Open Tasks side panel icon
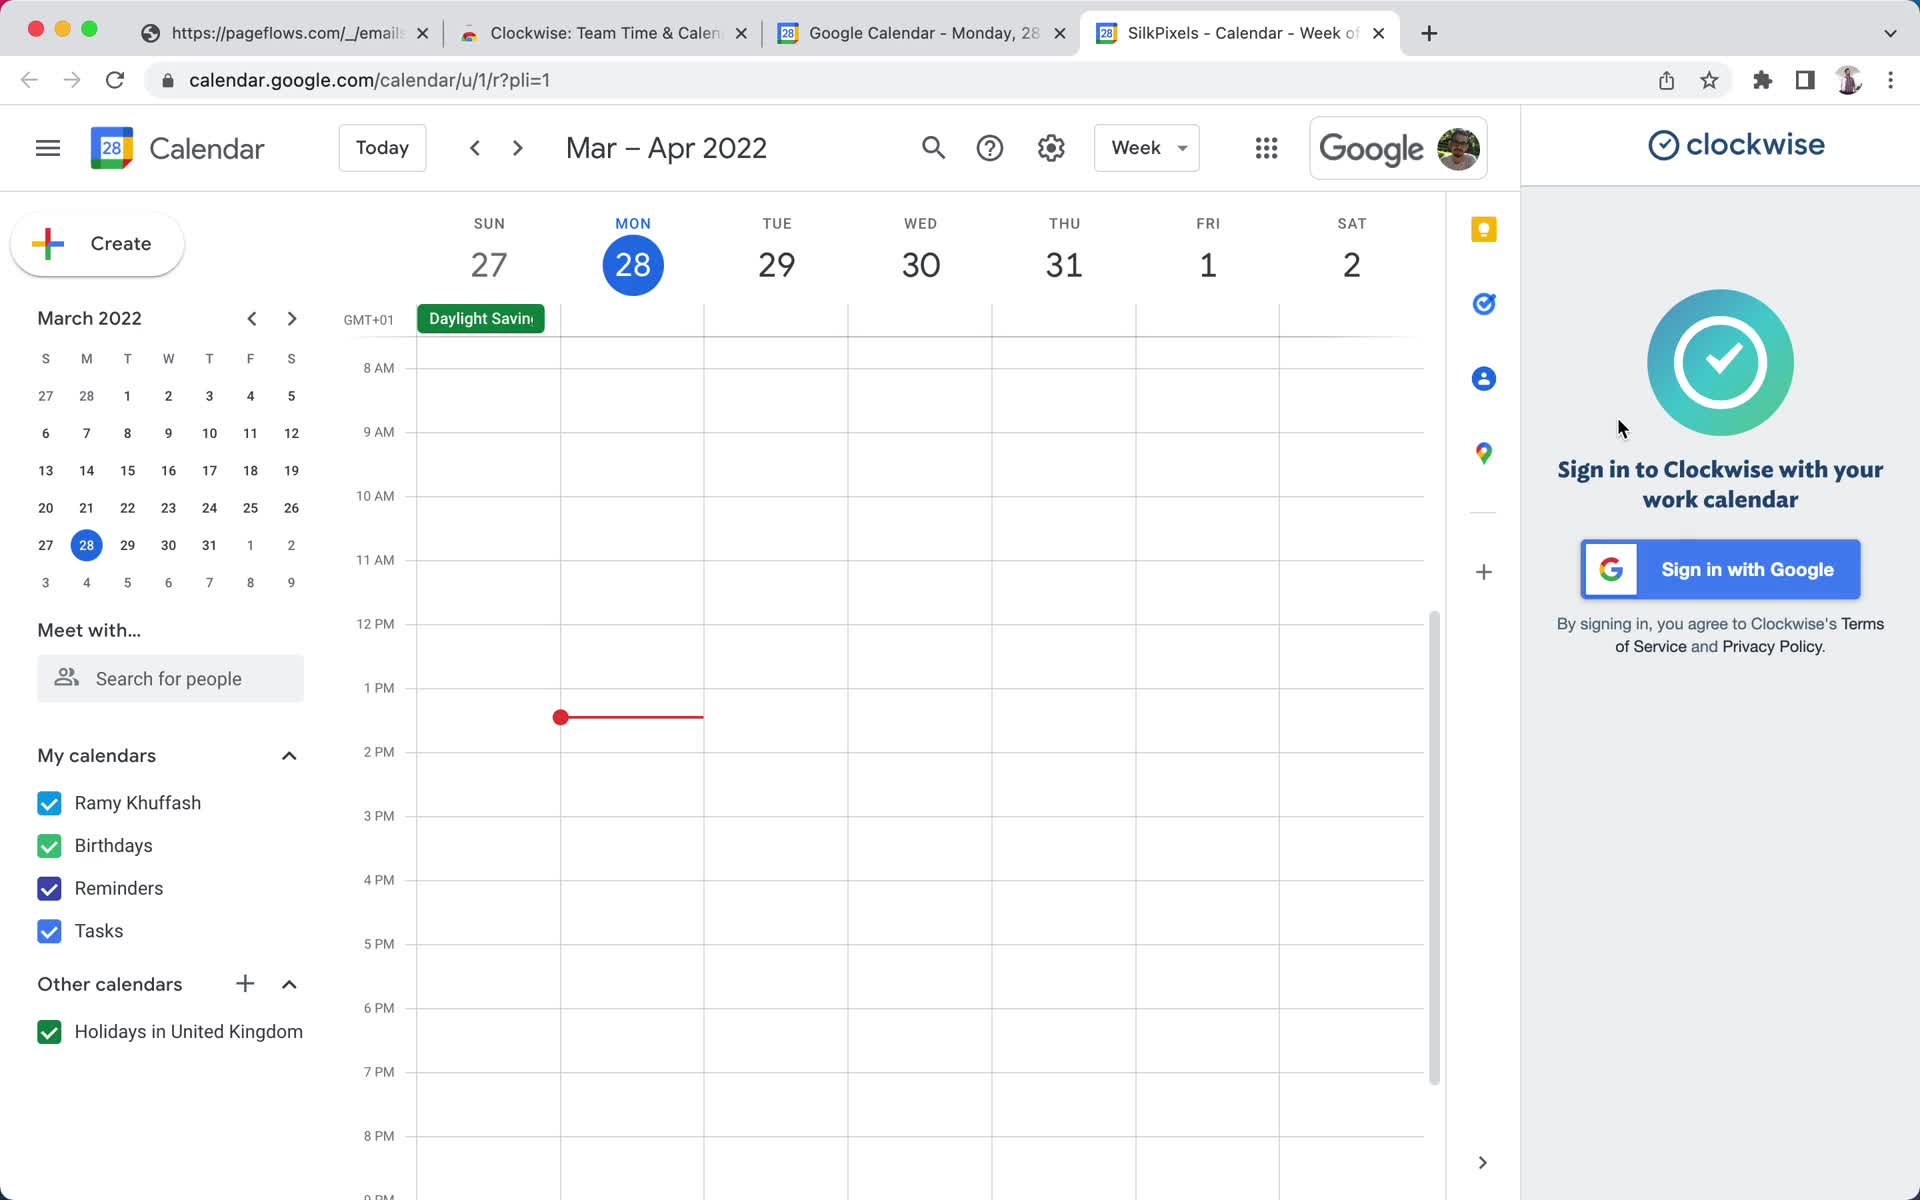The image size is (1920, 1200). click(x=1484, y=304)
